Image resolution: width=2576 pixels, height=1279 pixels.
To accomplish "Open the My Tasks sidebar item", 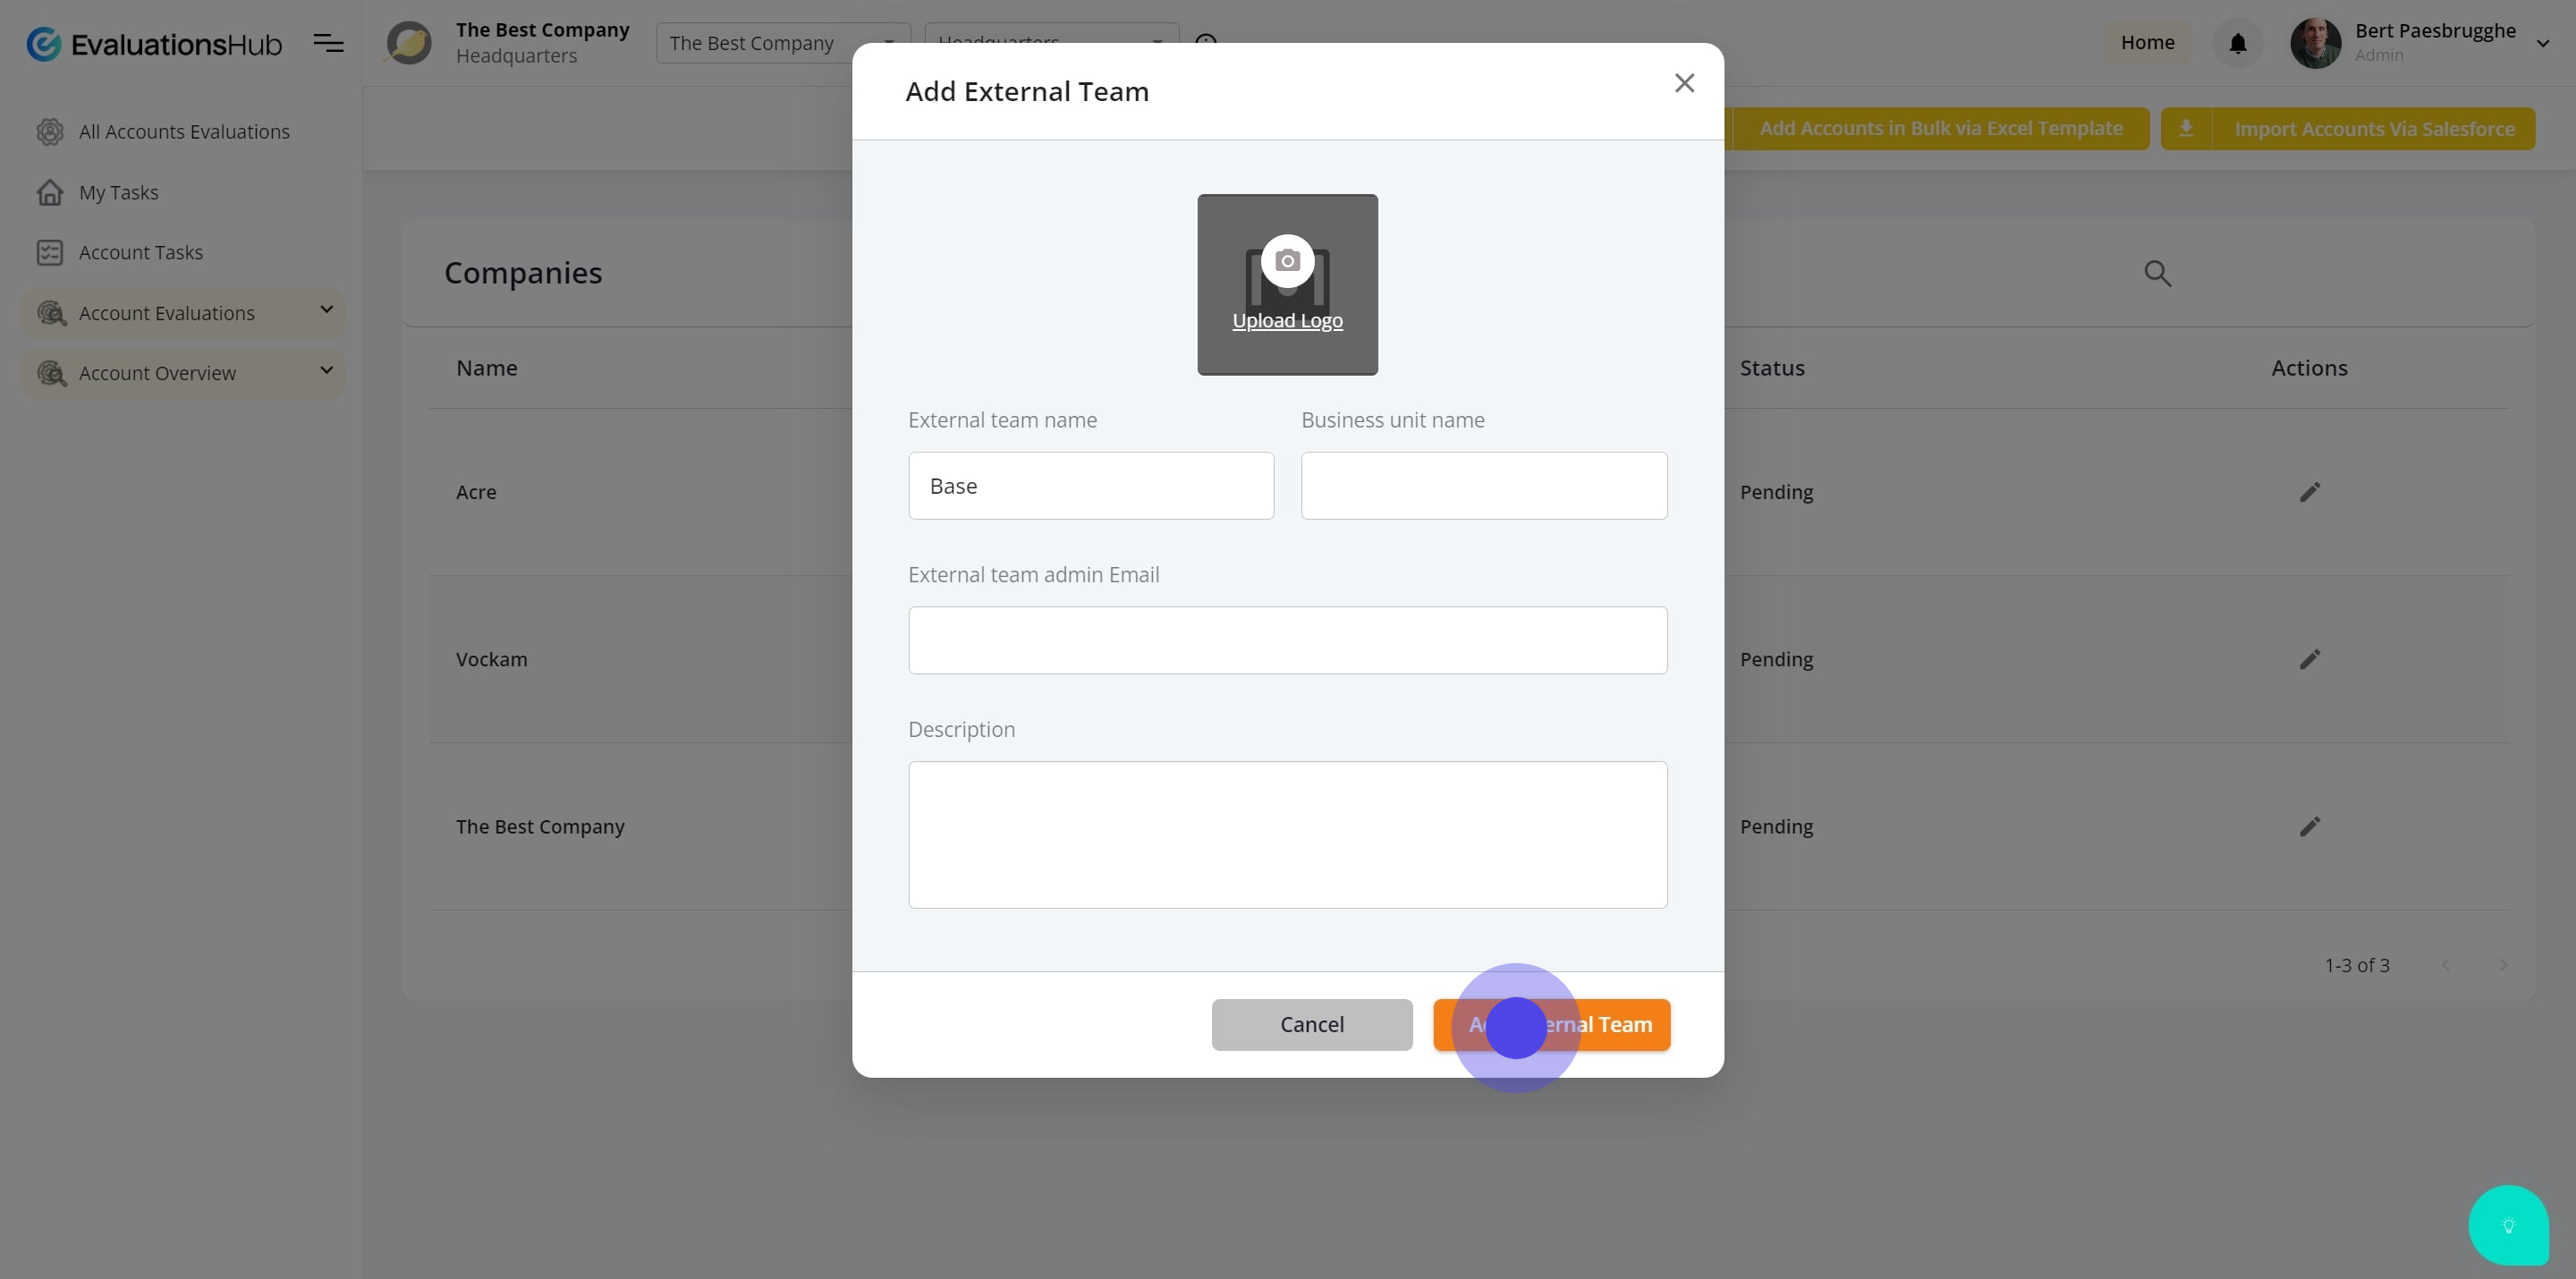I will click(x=118, y=192).
